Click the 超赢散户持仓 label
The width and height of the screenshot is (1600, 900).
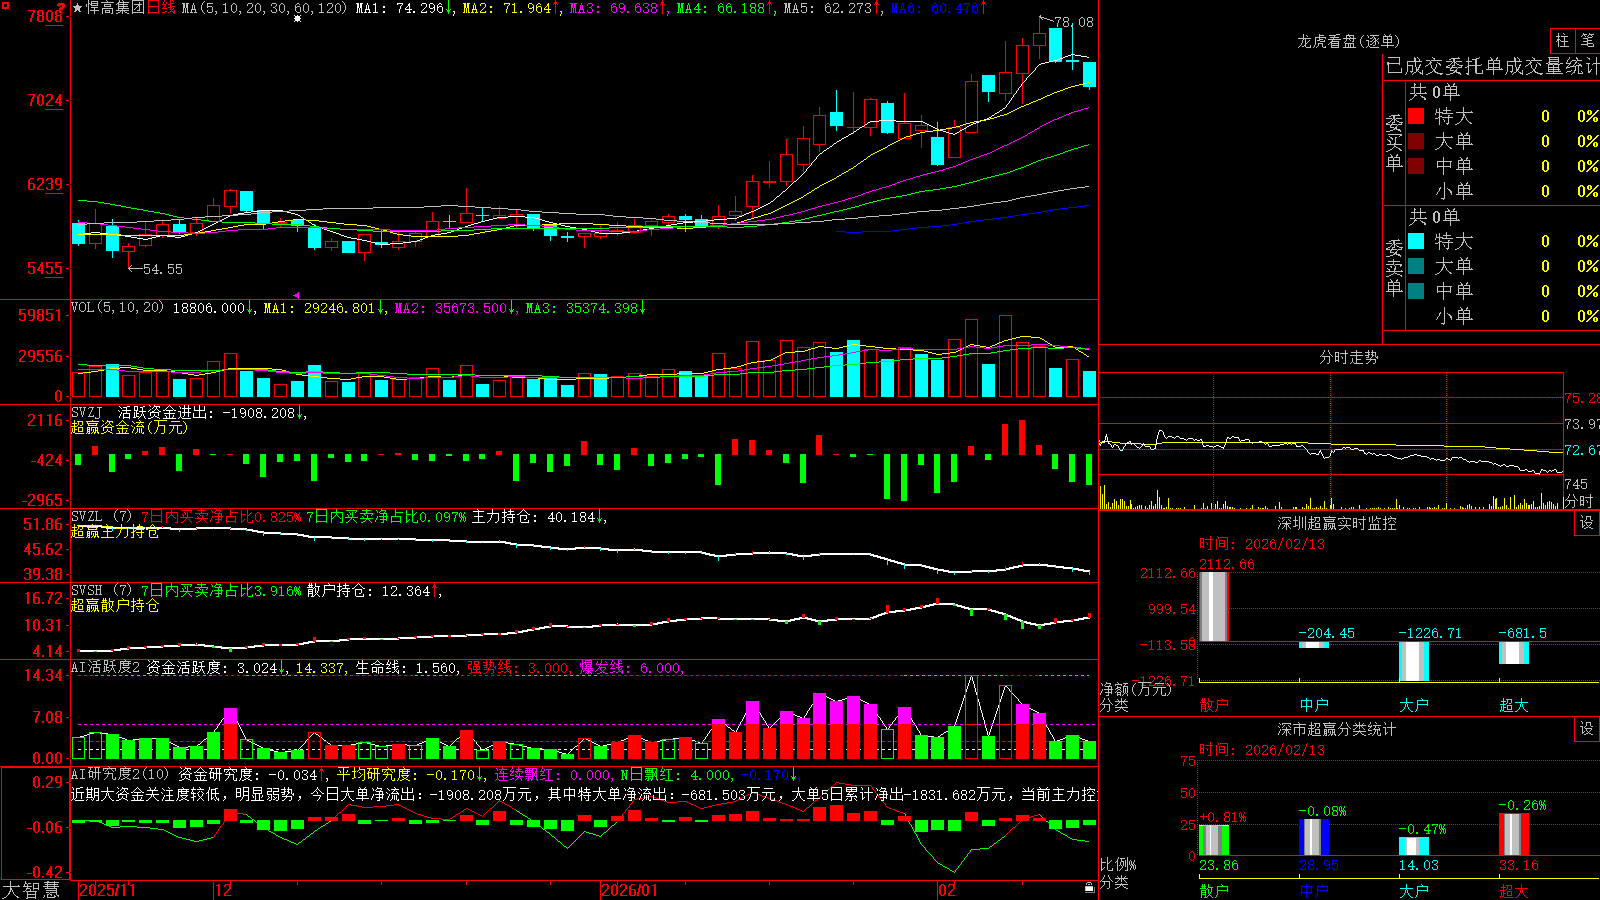point(115,605)
